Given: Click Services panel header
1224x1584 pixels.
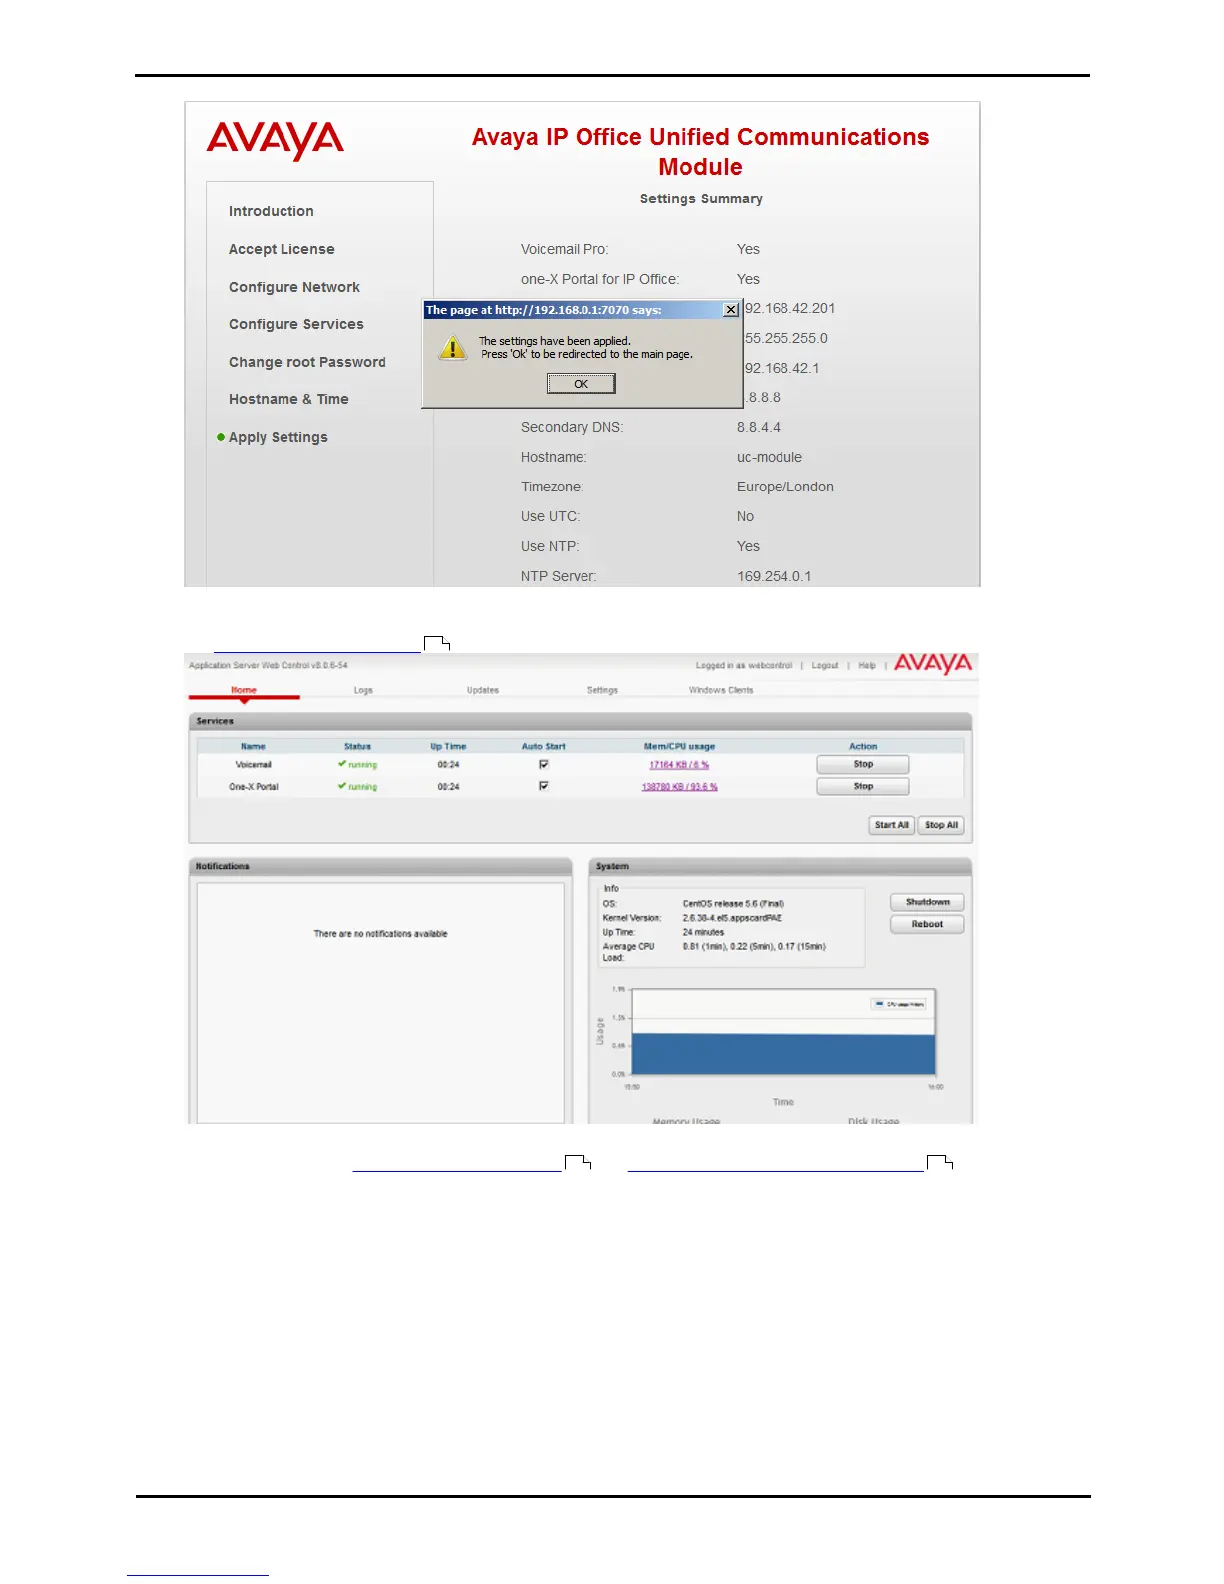Looking at the screenshot, I should click(580, 721).
